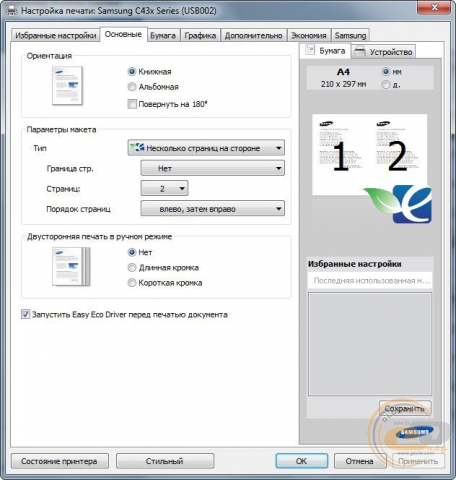The width and height of the screenshot is (456, 480).
Task: Switch to Основные tab
Action: (123, 34)
